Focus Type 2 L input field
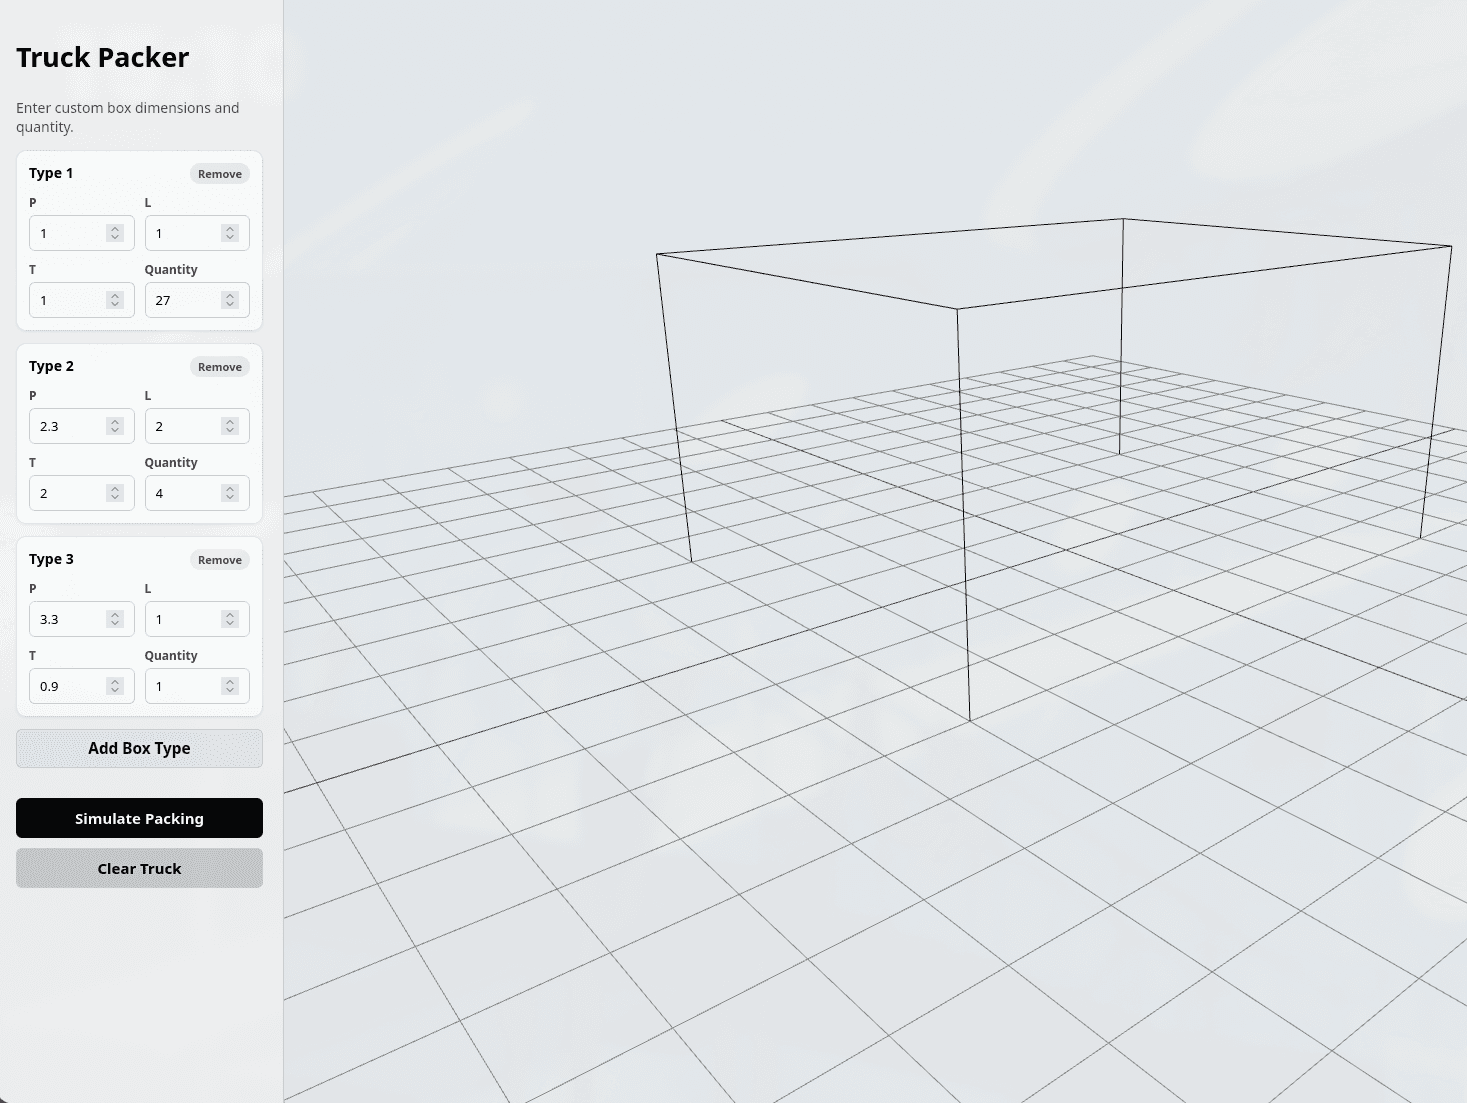This screenshot has width=1467, height=1103. tap(197, 426)
